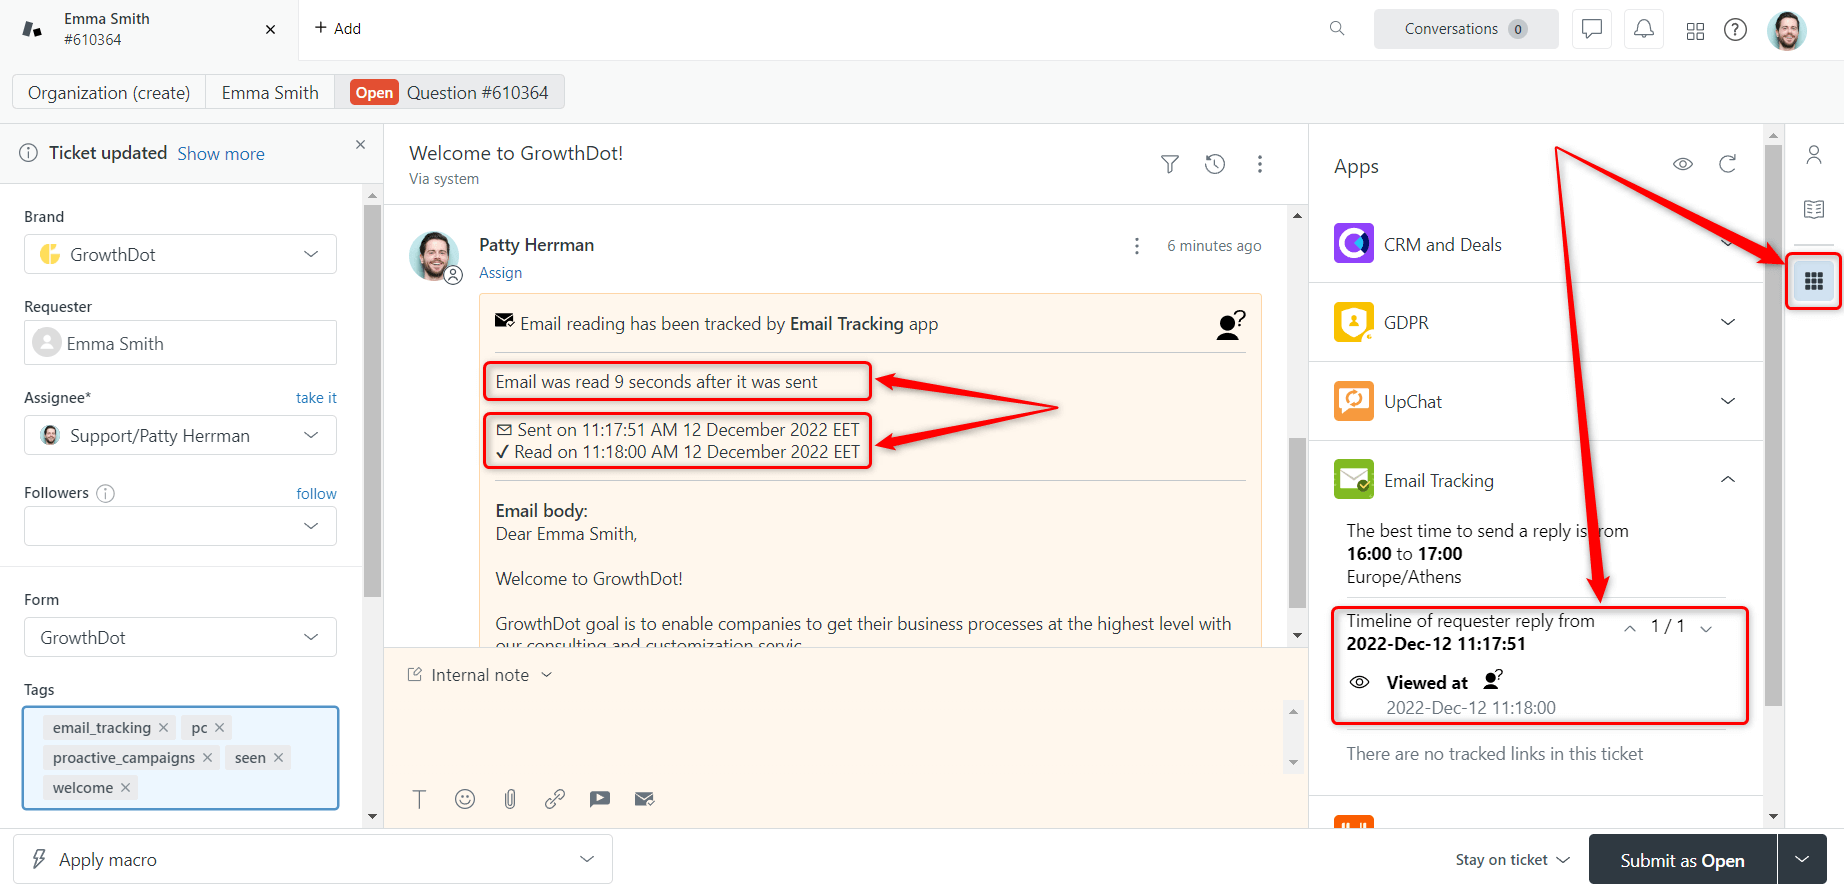This screenshot has width=1844, height=888.
Task: Click the Email Tracking envelope composer icon
Action: point(645,799)
